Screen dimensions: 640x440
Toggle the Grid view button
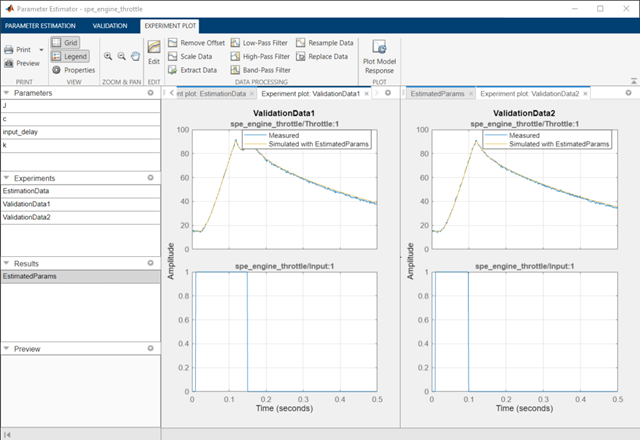click(x=65, y=42)
